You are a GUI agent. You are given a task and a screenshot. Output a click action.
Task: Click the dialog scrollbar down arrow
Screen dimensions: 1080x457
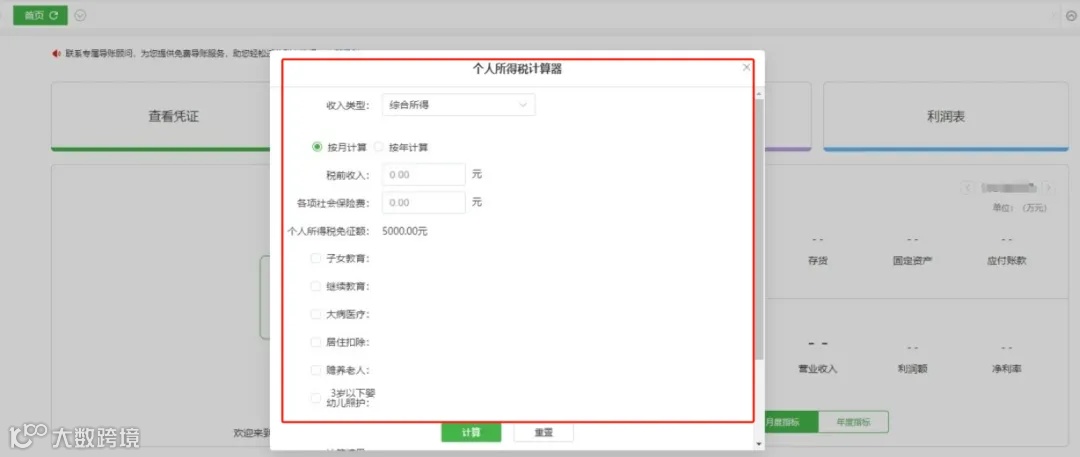(759, 443)
